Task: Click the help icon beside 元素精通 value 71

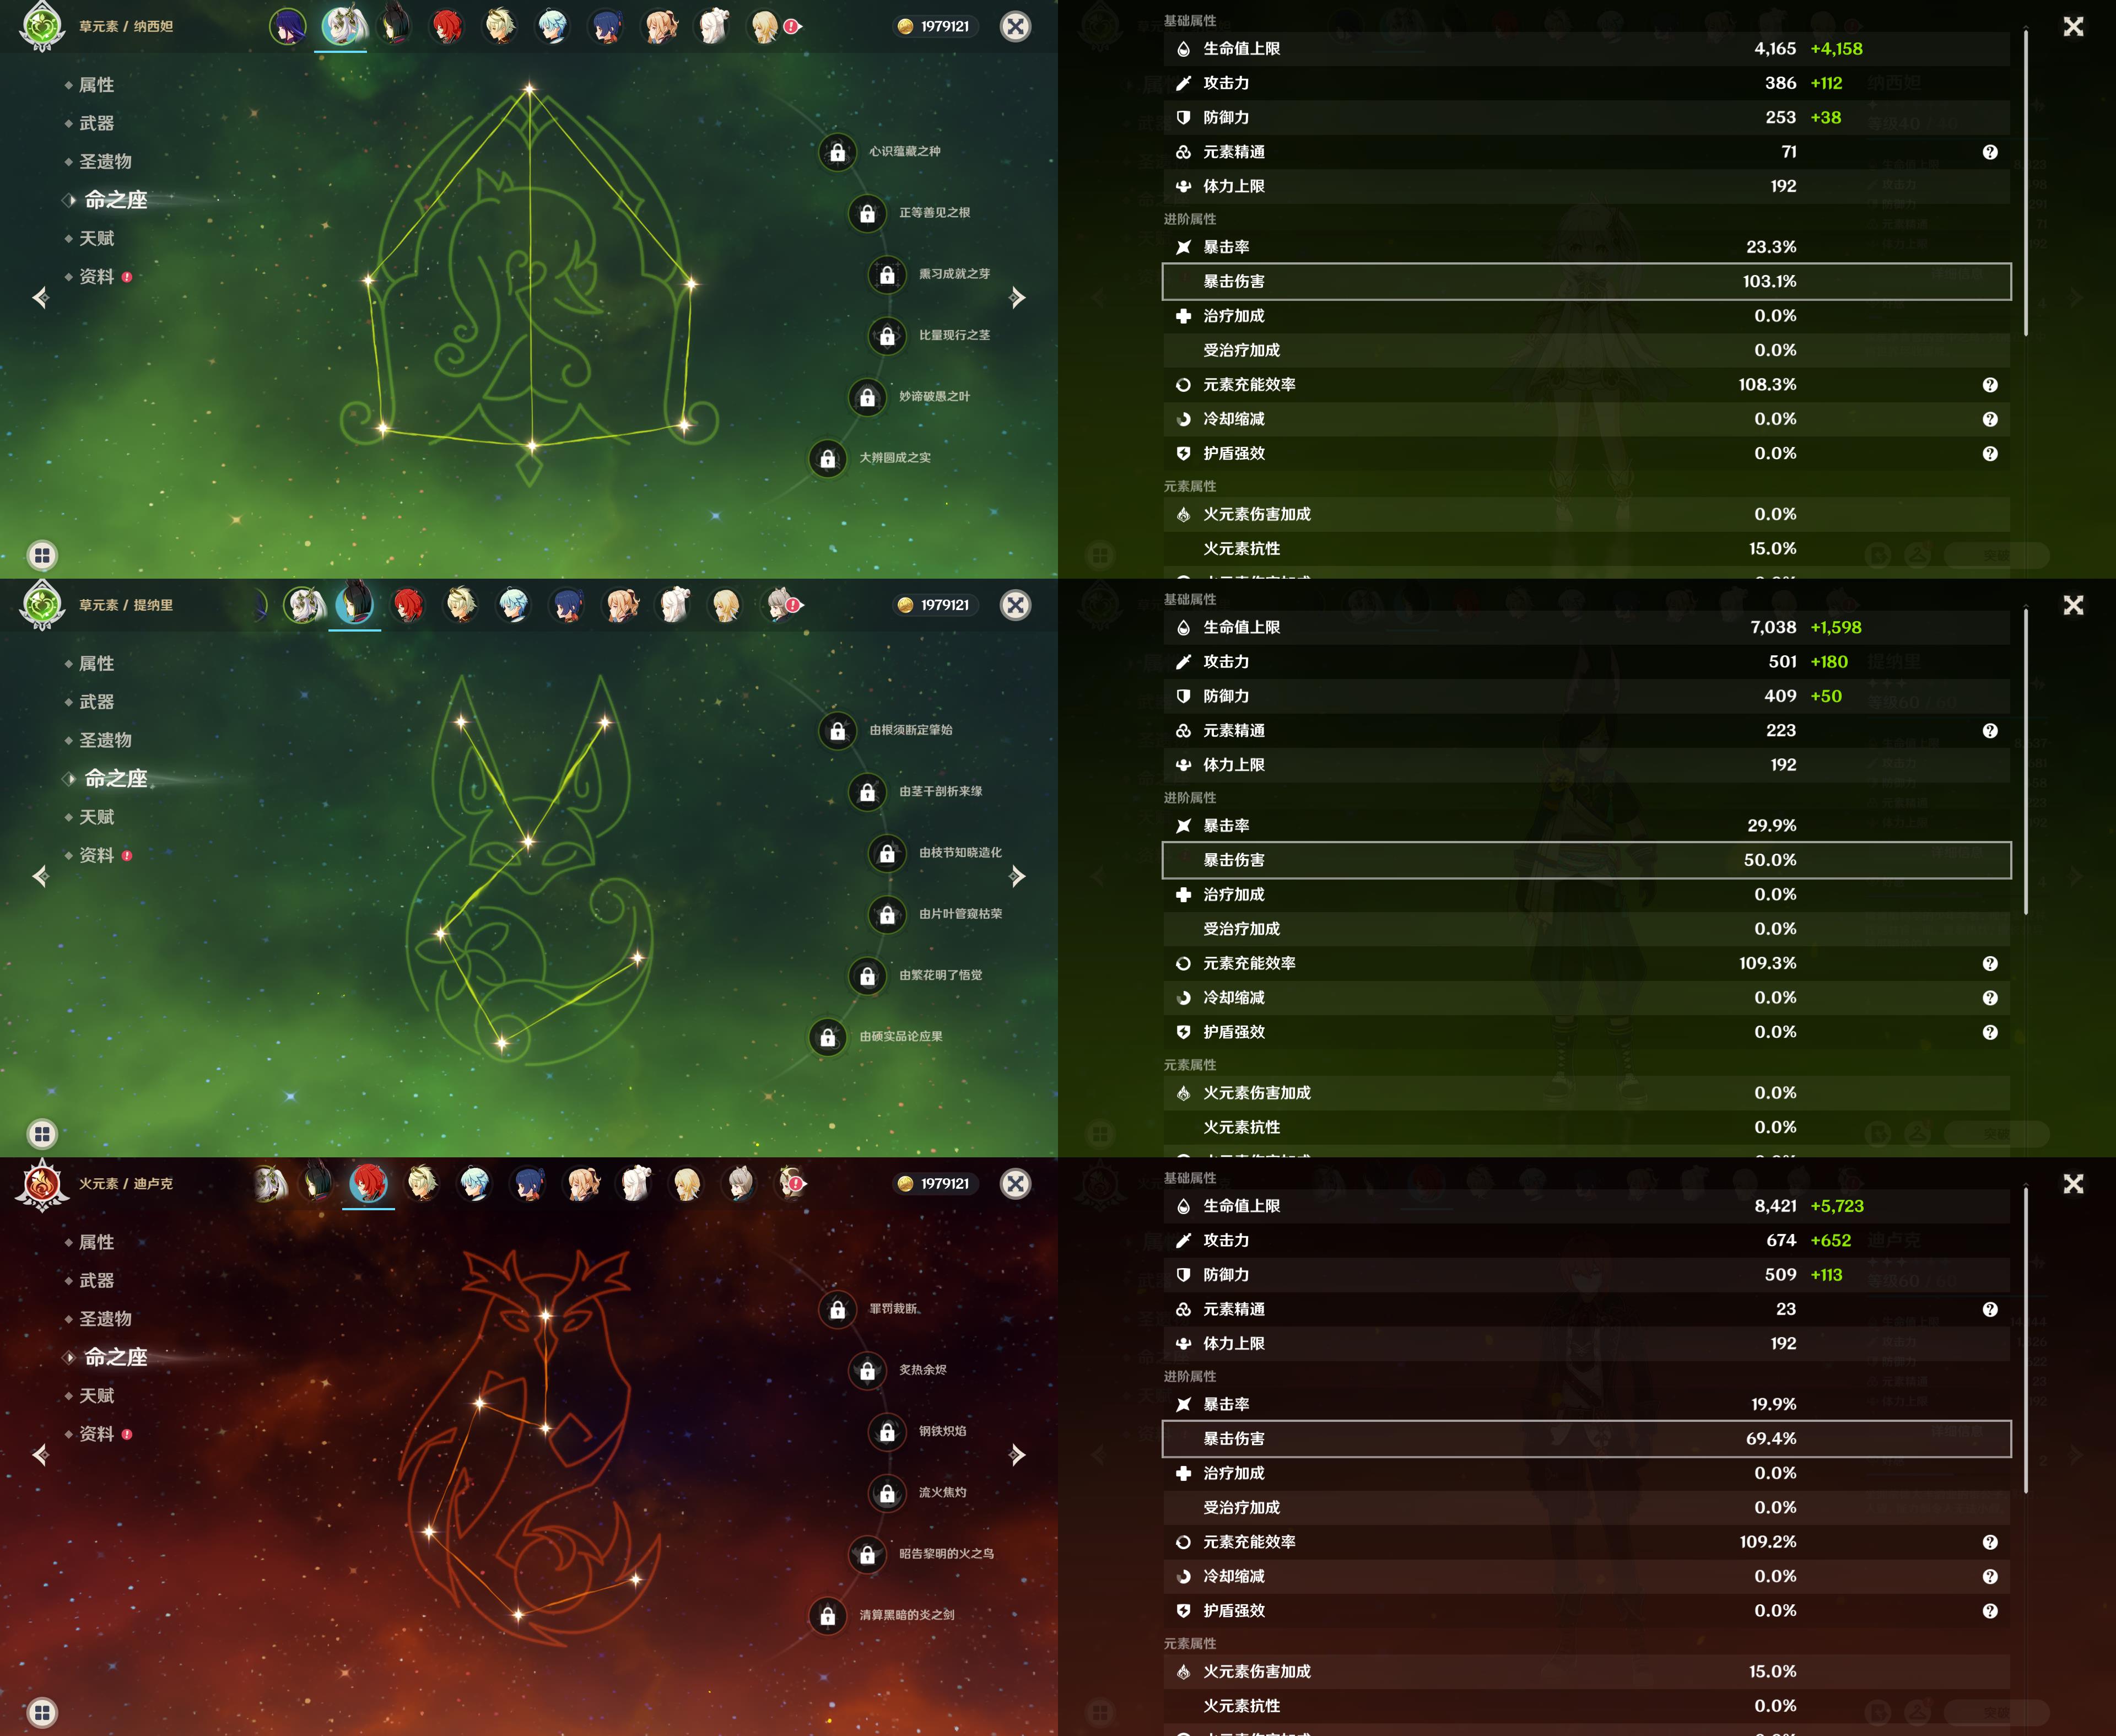Action: tap(1989, 152)
